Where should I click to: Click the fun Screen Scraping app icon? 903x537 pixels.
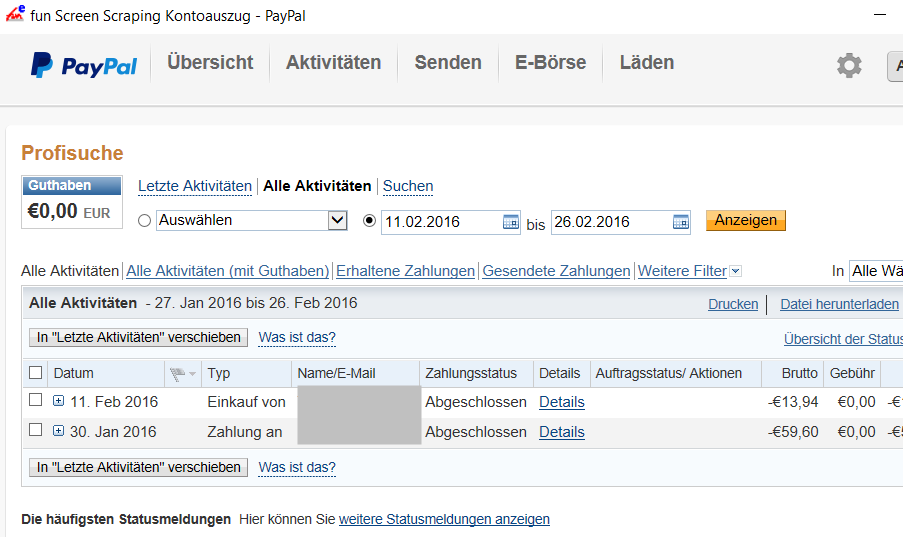point(15,13)
